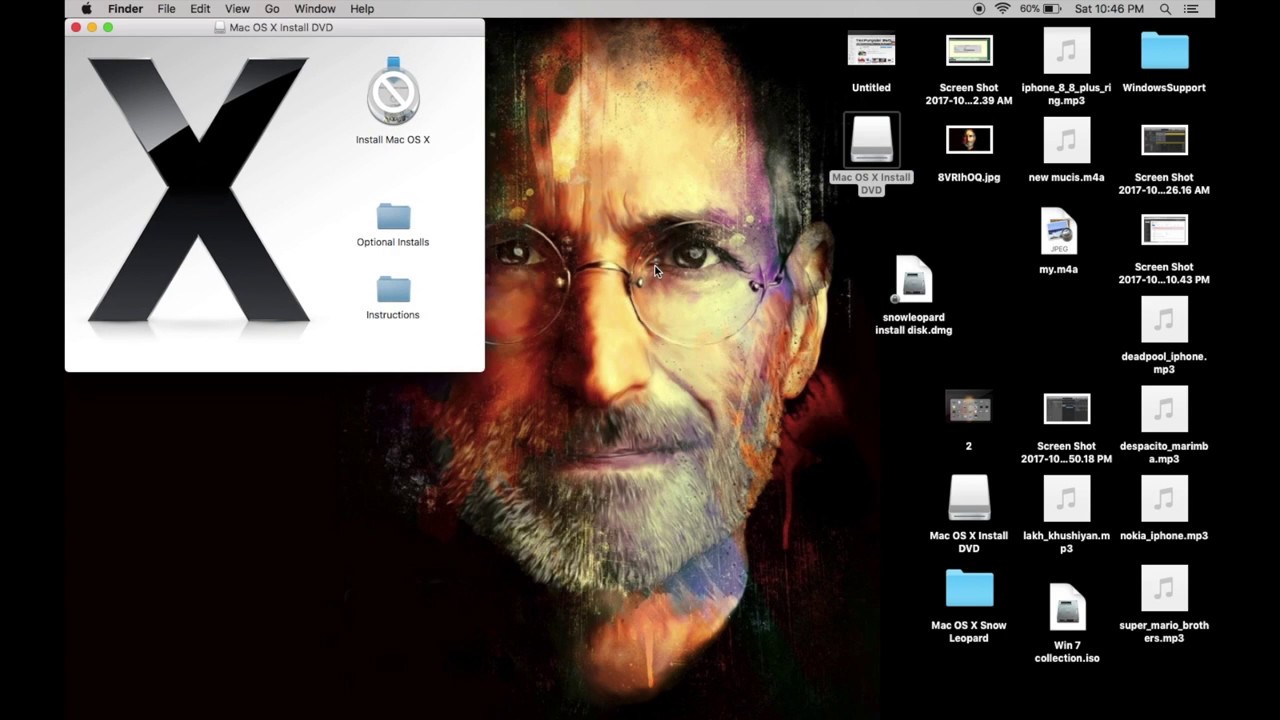Open the Optional Installs folder
The image size is (1280, 720).
click(393, 217)
